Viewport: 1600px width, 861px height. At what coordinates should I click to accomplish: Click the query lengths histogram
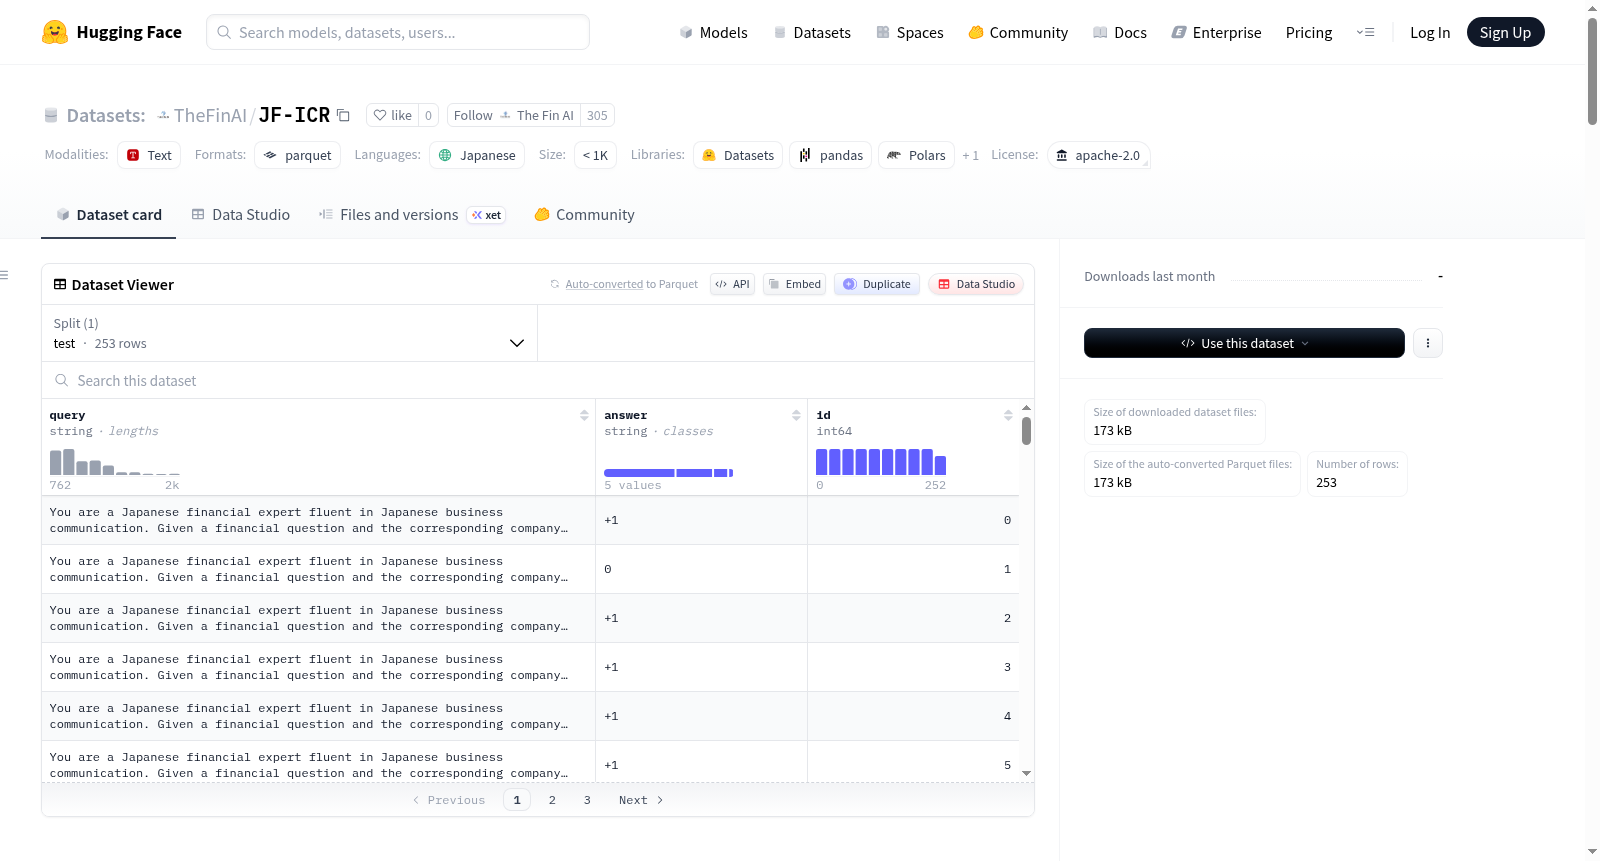pyautogui.click(x=115, y=461)
